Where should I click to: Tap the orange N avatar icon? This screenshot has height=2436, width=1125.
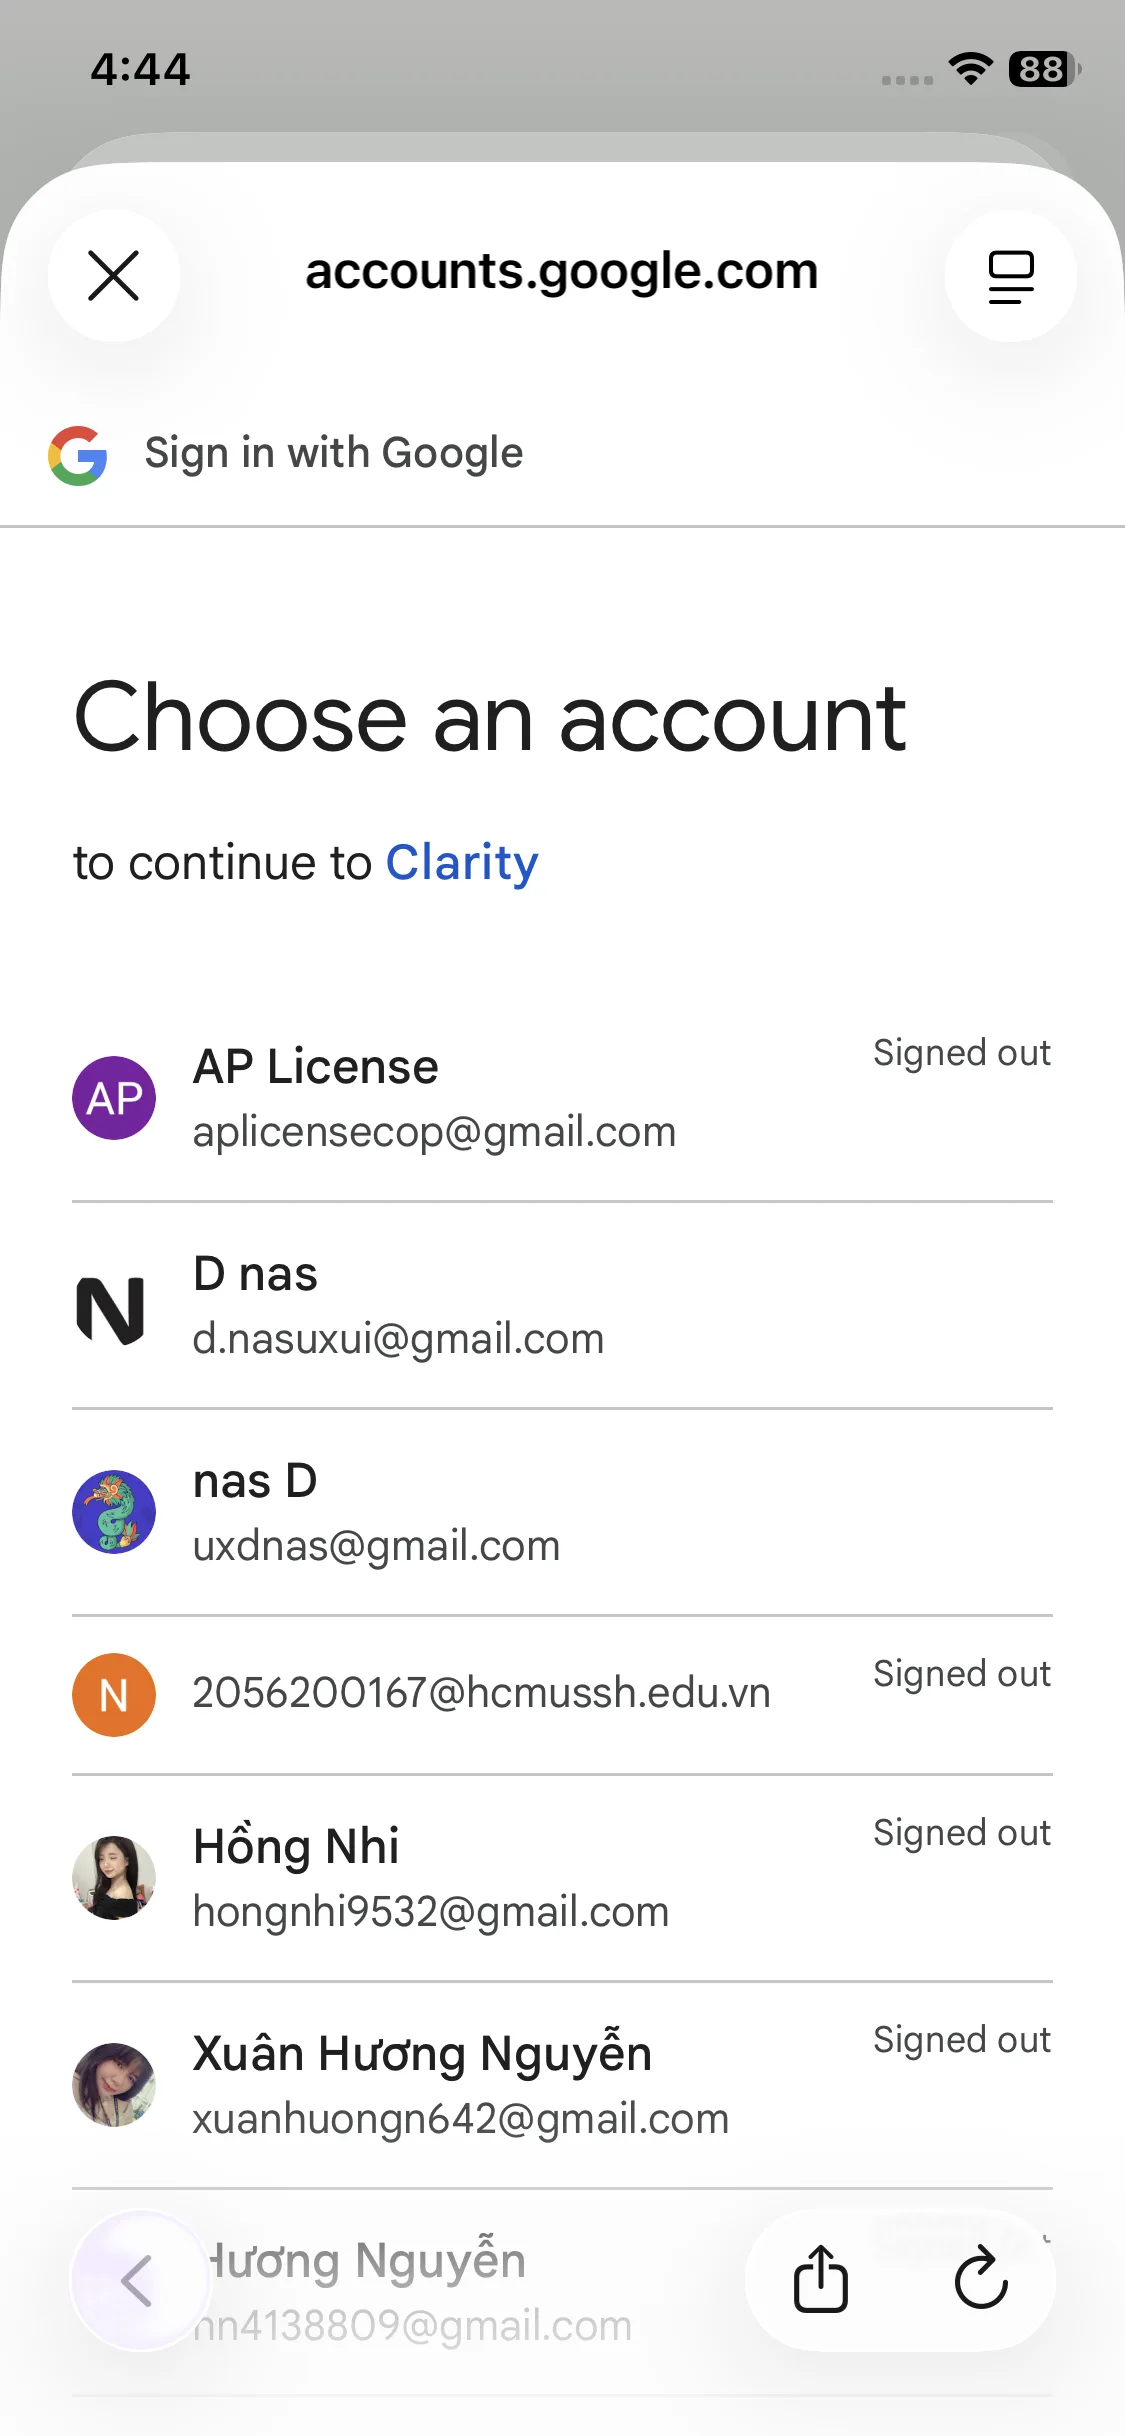click(114, 1695)
